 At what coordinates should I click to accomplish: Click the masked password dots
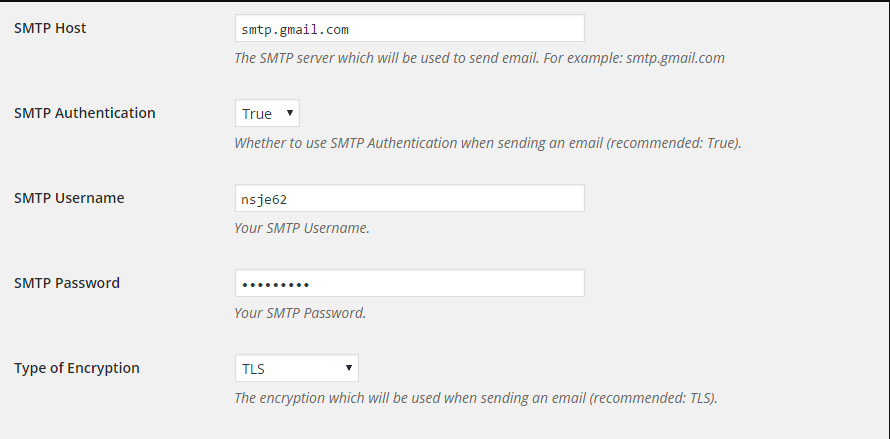tap(275, 284)
